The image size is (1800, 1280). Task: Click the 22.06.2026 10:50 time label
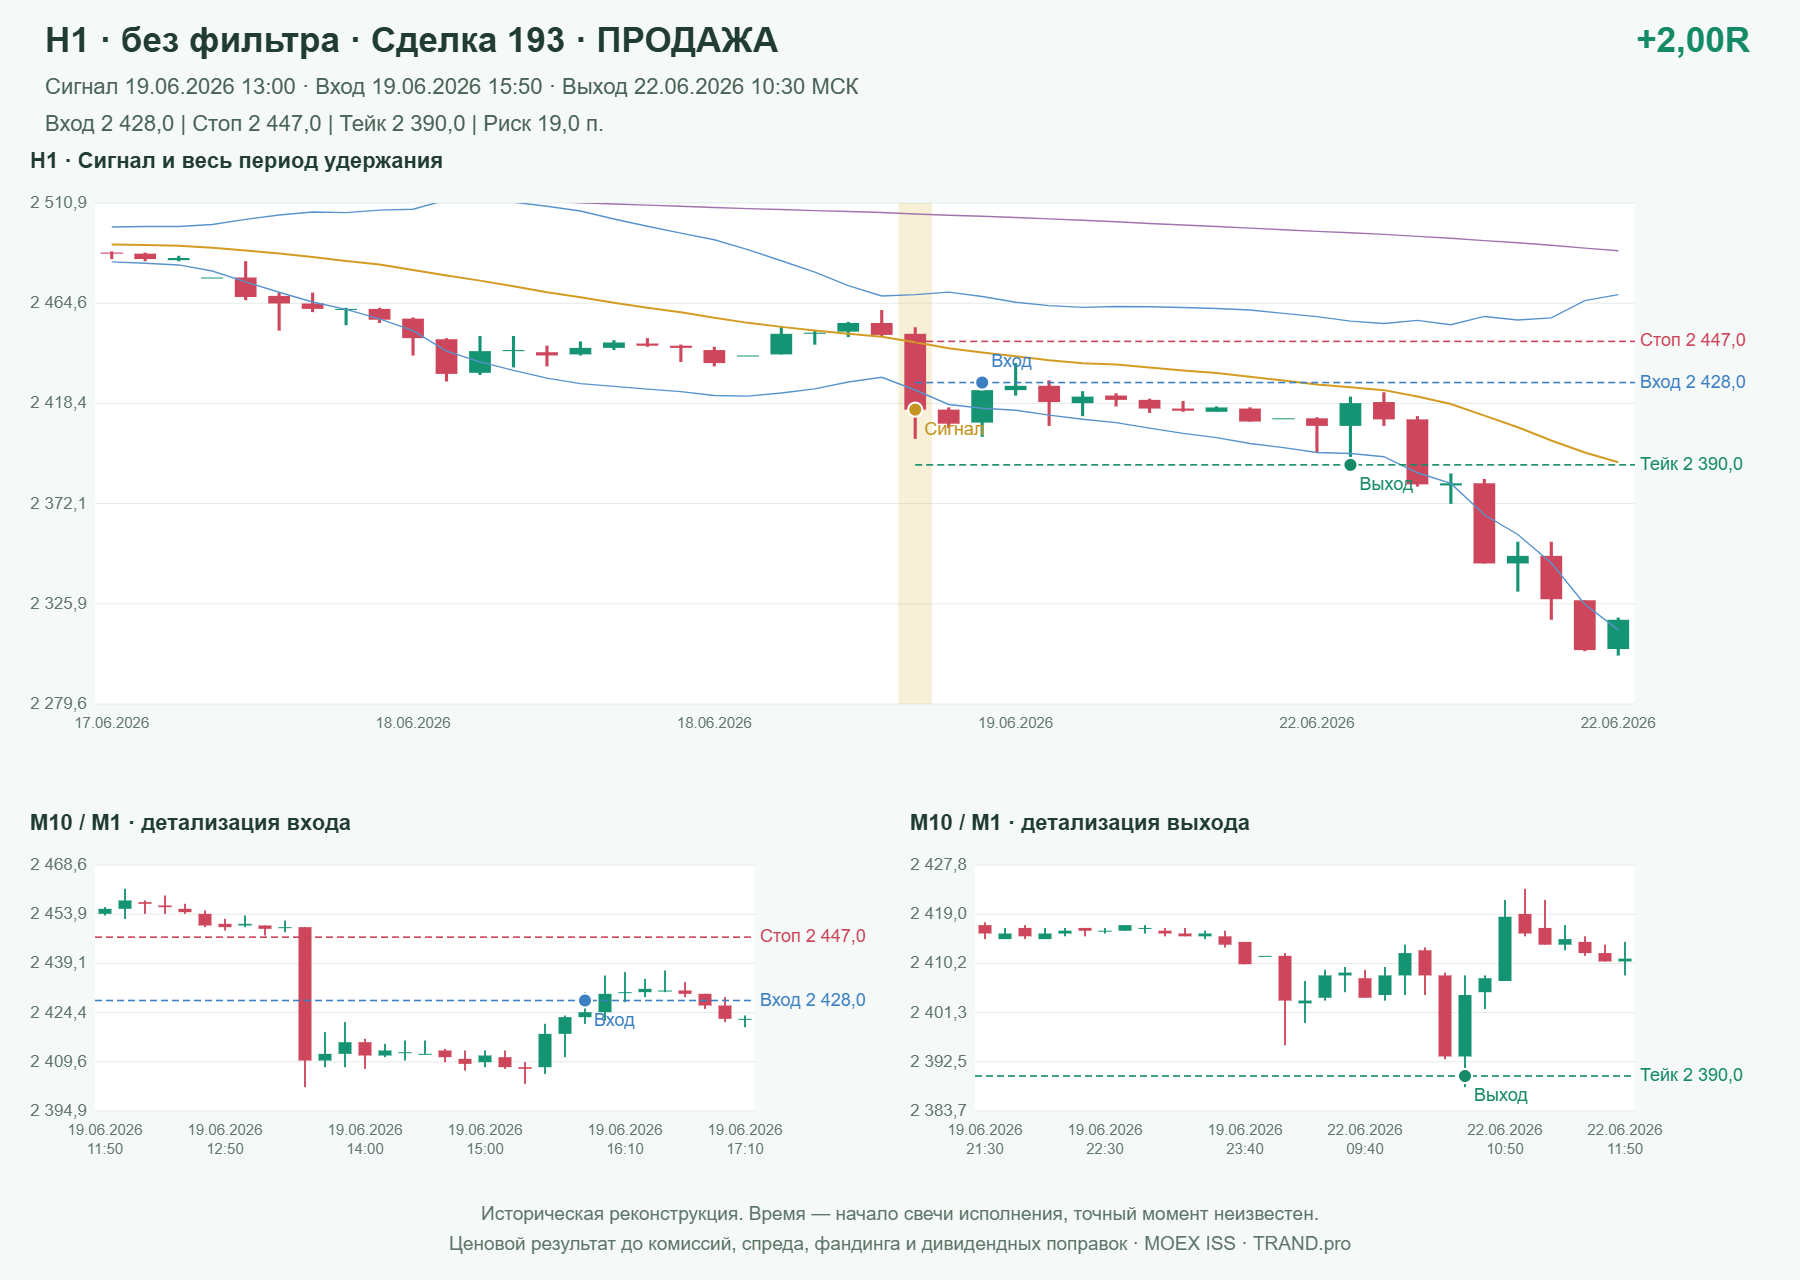click(x=1505, y=1139)
